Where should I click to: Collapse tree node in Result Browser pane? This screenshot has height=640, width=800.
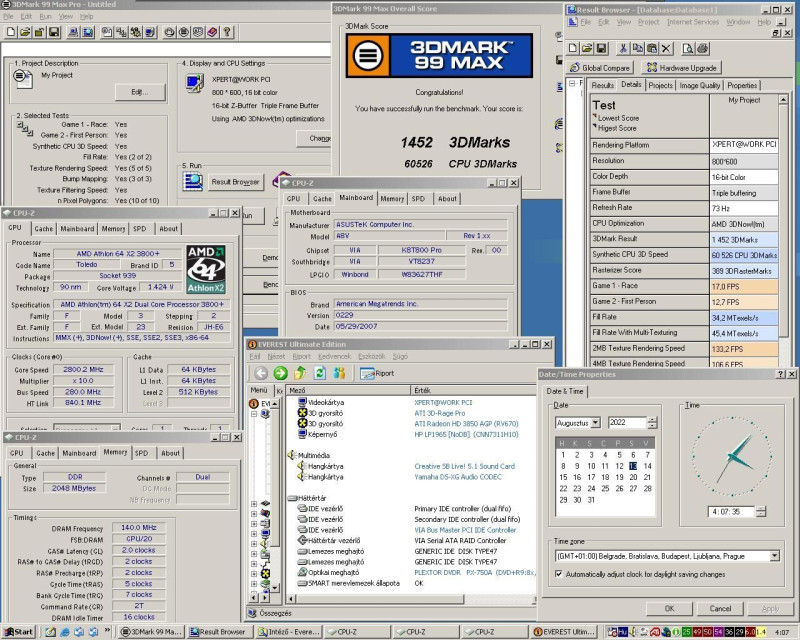click(x=572, y=83)
